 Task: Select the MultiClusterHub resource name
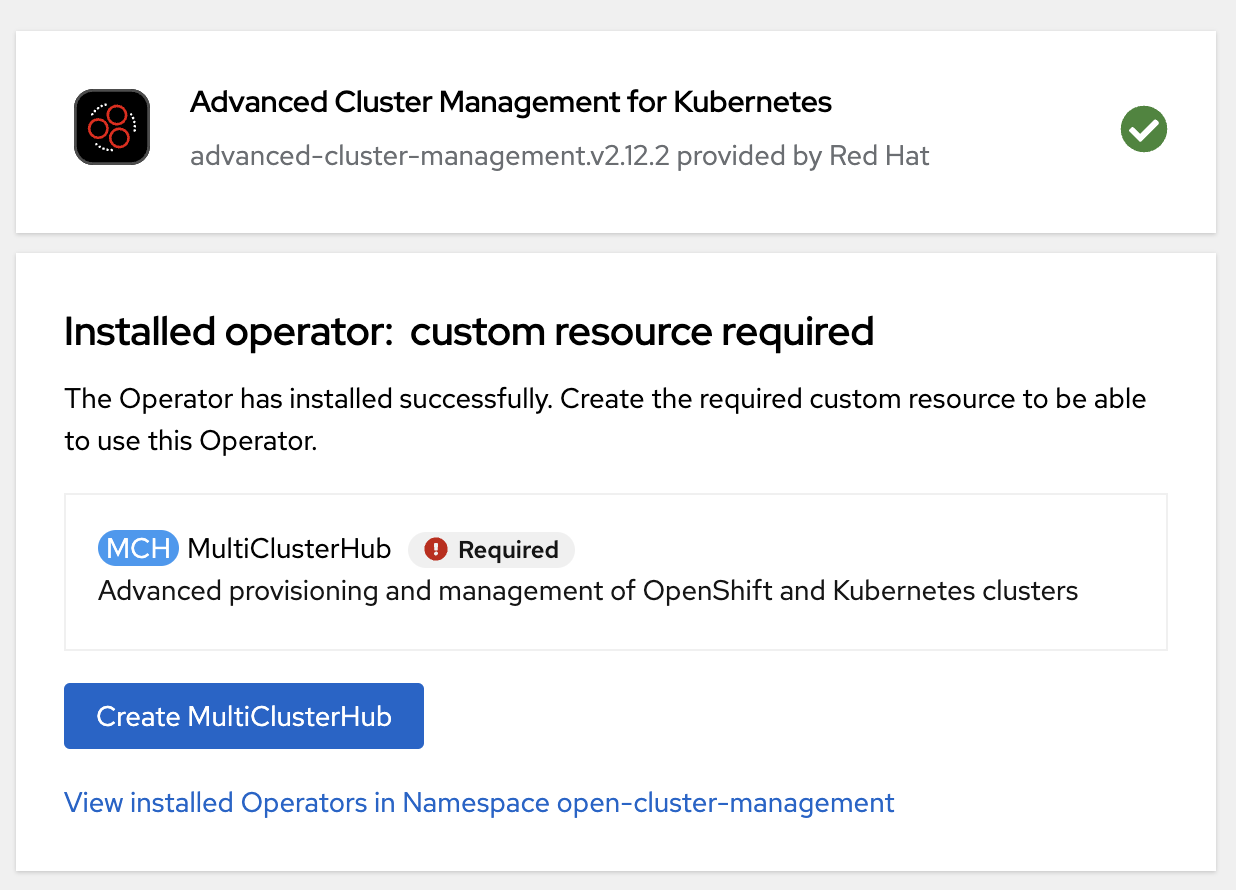[289, 549]
